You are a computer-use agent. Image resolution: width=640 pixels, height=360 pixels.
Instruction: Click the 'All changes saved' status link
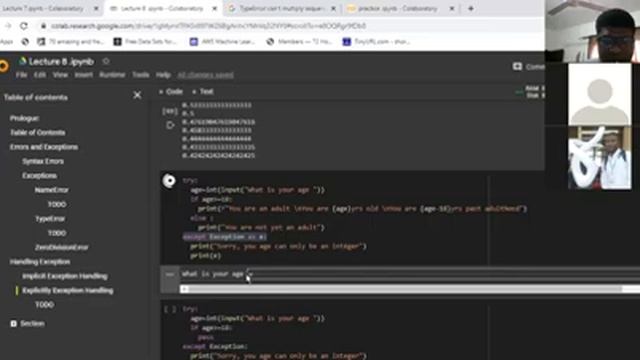click(205, 75)
